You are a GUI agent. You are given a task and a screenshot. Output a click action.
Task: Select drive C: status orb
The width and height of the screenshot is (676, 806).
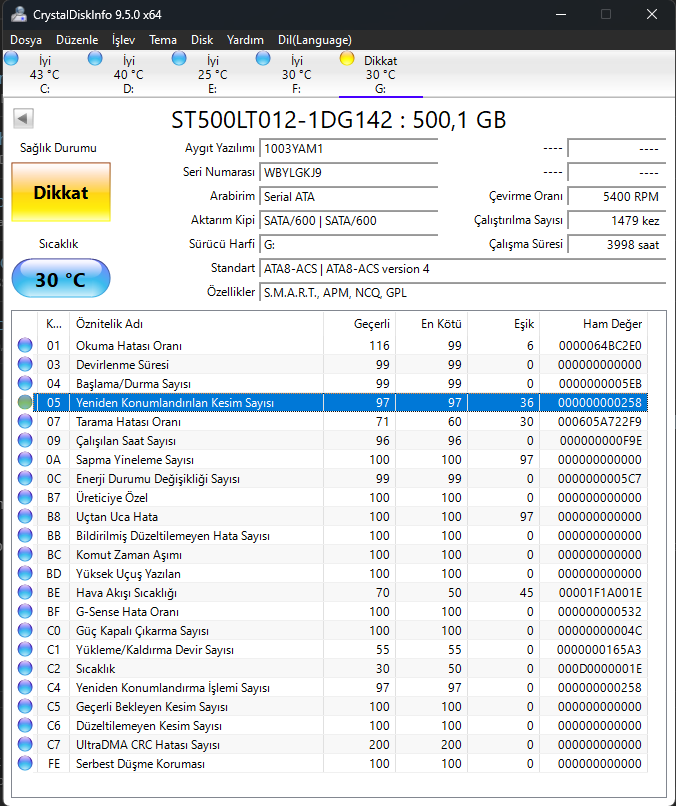click(x=12, y=60)
